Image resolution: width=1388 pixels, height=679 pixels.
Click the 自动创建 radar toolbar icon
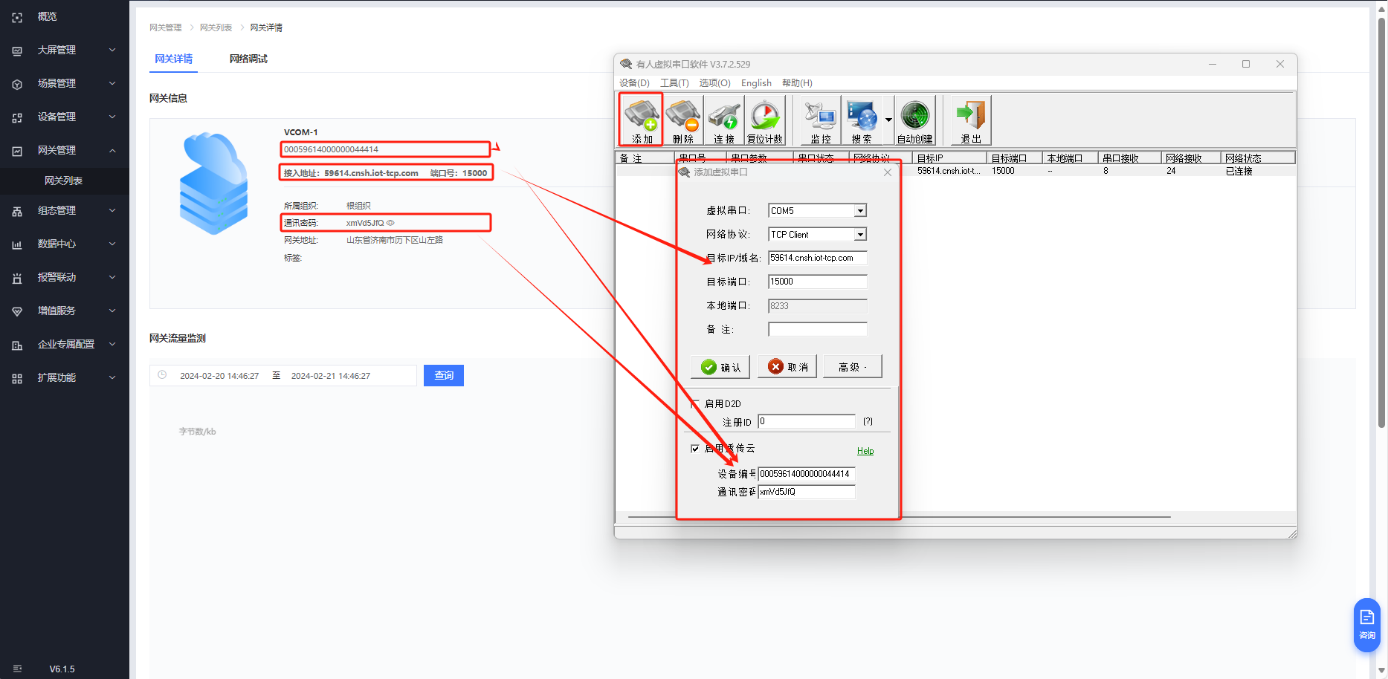pyautogui.click(x=915, y=120)
